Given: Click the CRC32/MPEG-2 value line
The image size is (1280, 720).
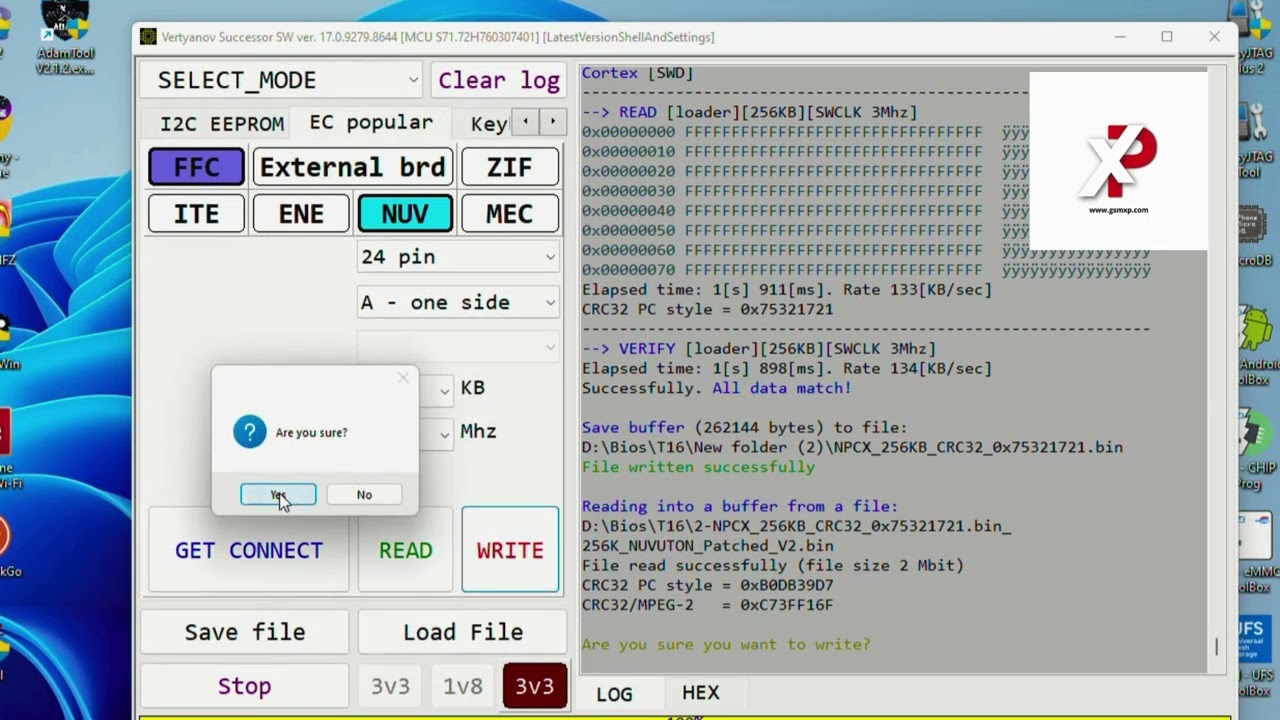Looking at the screenshot, I should [707, 605].
